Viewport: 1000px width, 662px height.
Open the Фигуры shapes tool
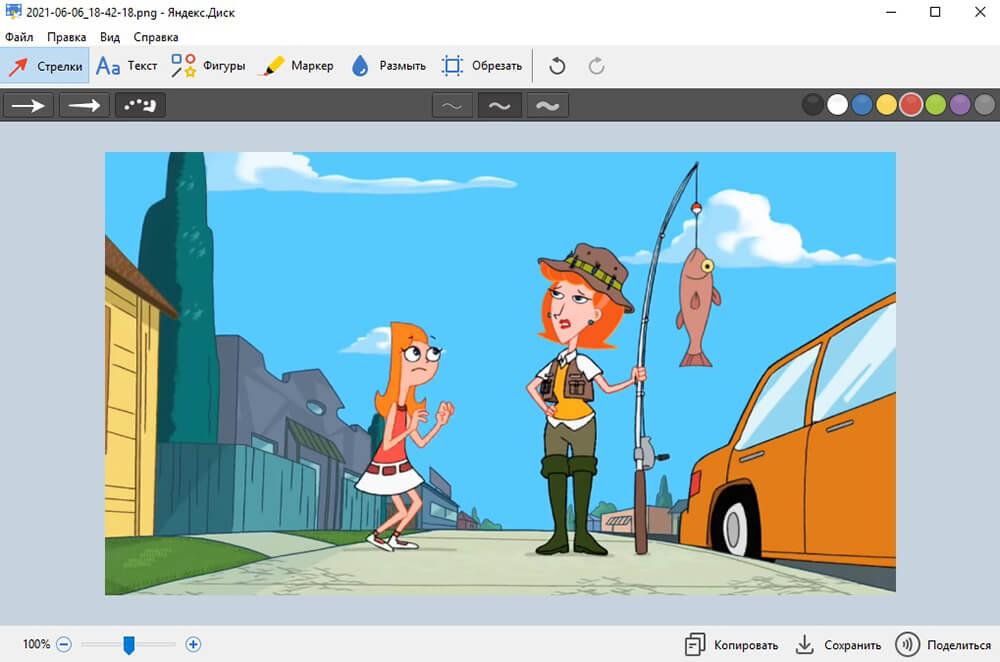coord(208,66)
